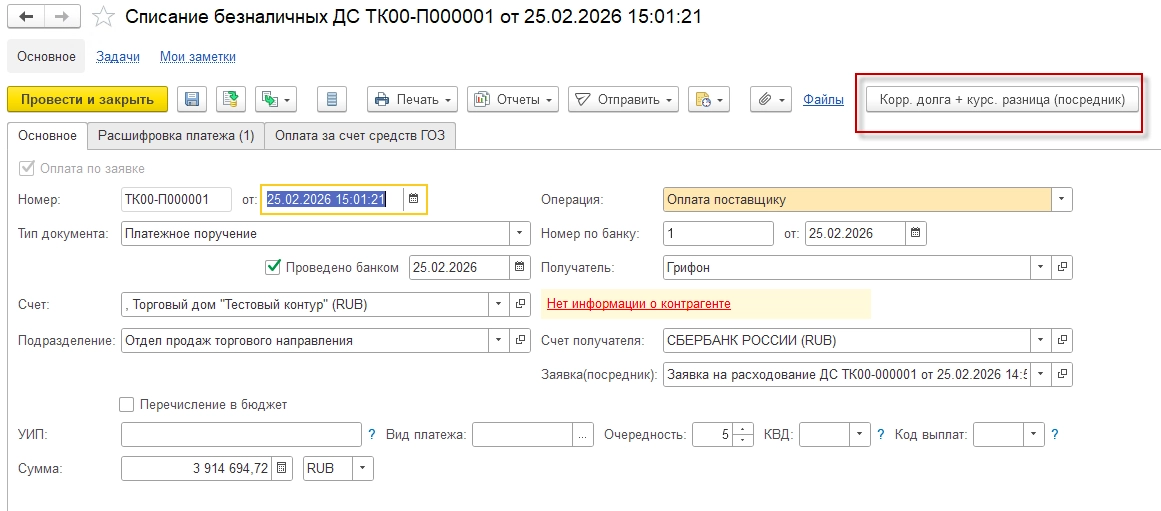Expand the Счет получателя dropdown arrow
The width and height of the screenshot is (1161, 511).
click(1041, 341)
